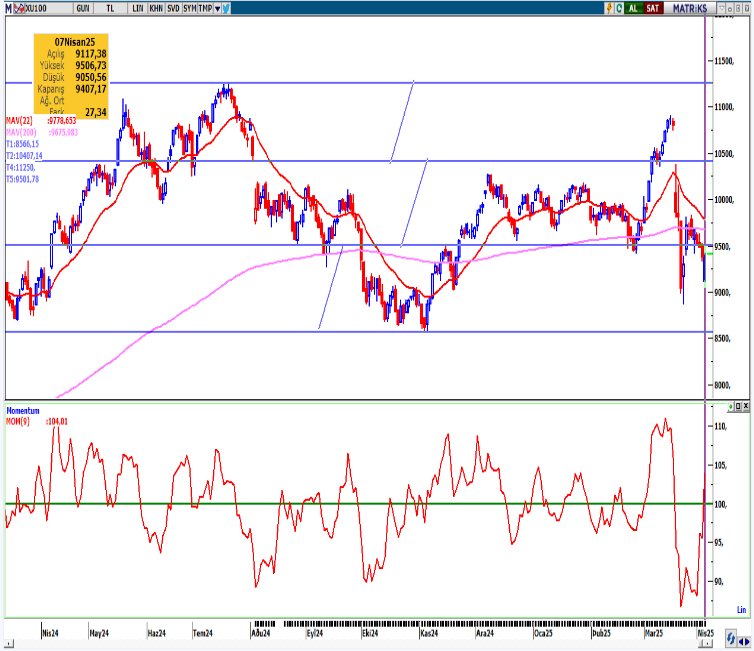Click the MAV(200) moving average label

[42, 132]
